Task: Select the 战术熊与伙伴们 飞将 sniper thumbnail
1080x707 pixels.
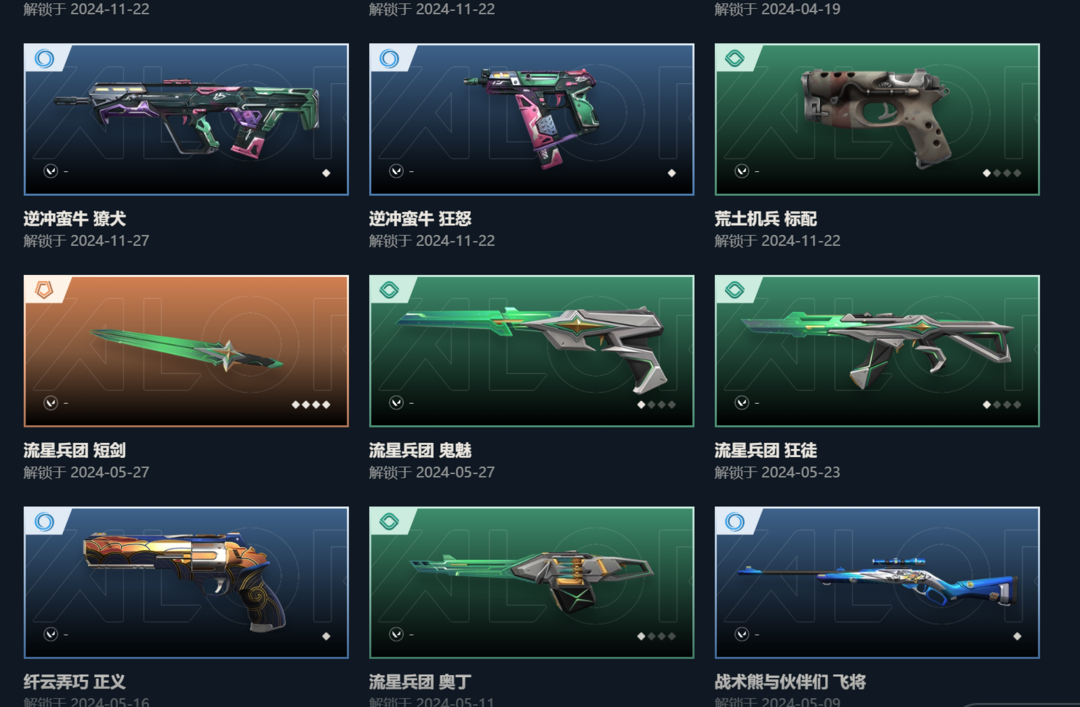Action: tap(877, 582)
